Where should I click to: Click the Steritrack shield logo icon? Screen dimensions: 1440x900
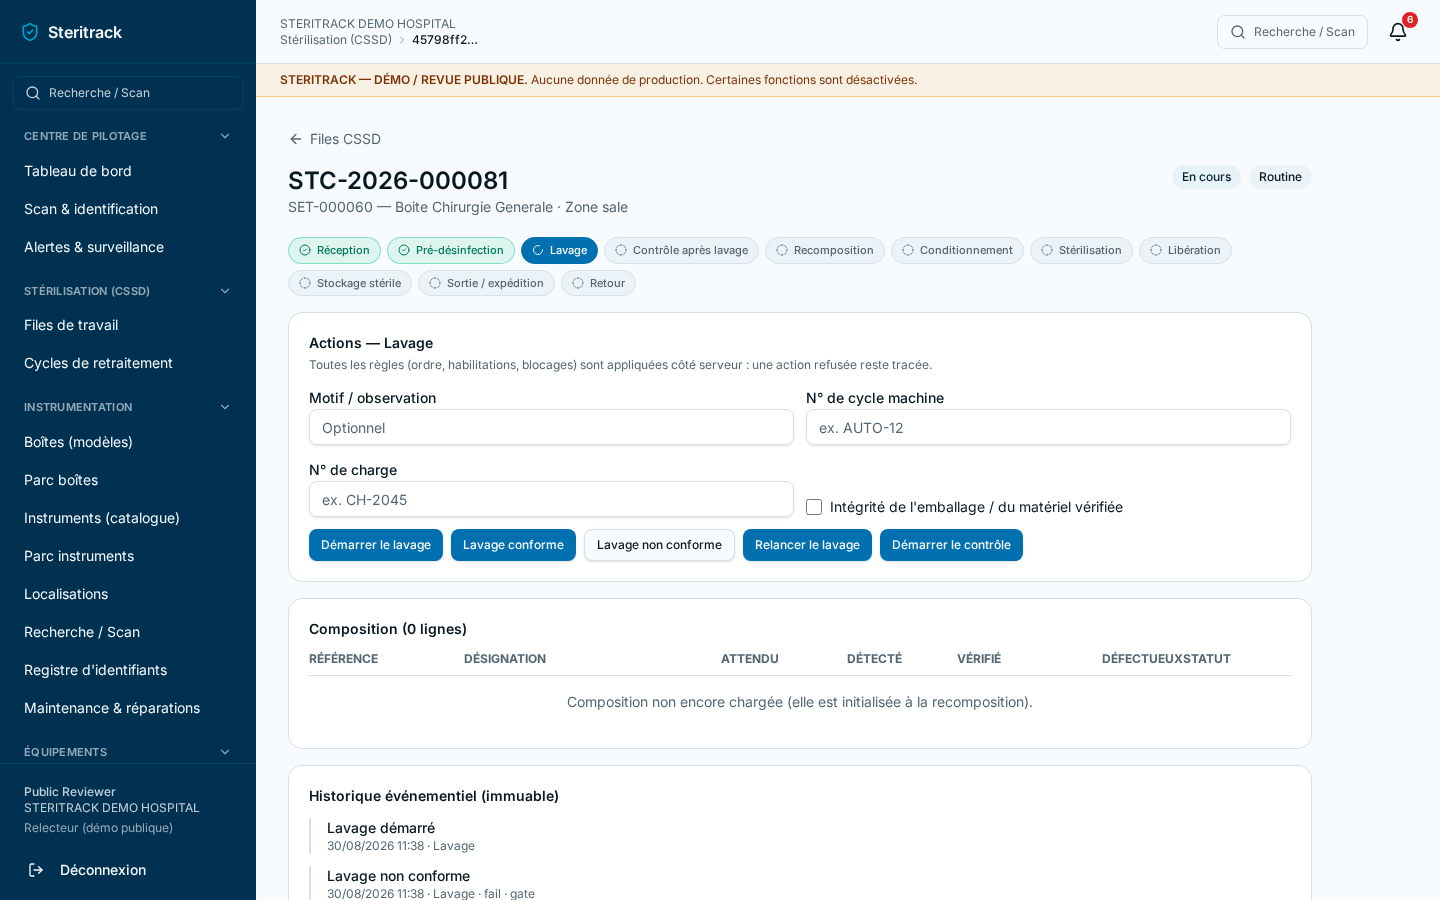(30, 32)
